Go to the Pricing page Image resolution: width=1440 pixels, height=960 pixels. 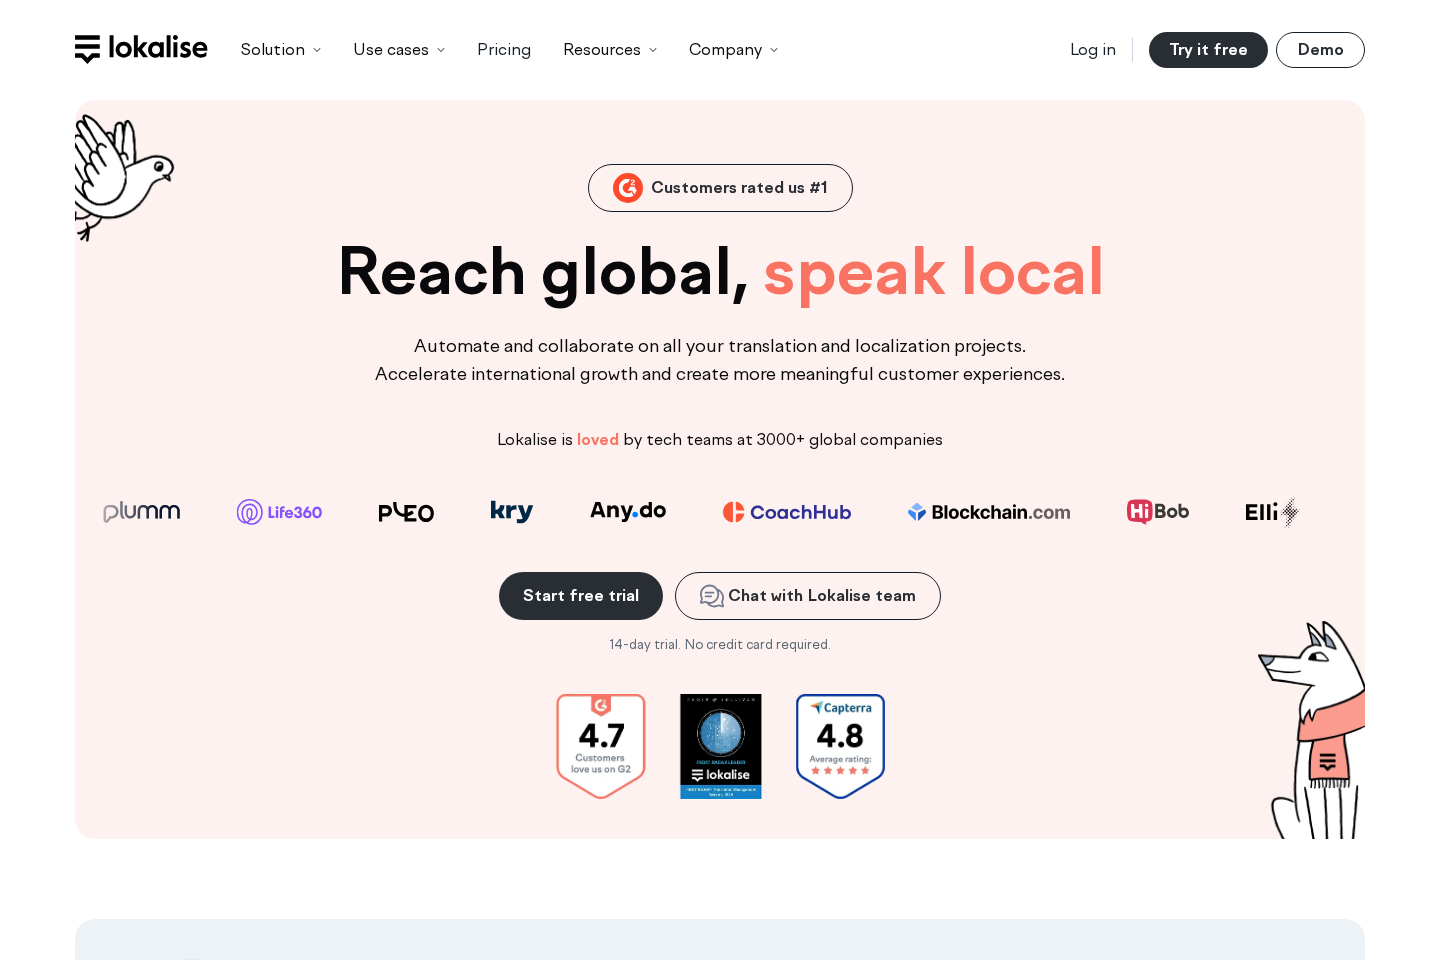[x=504, y=50]
